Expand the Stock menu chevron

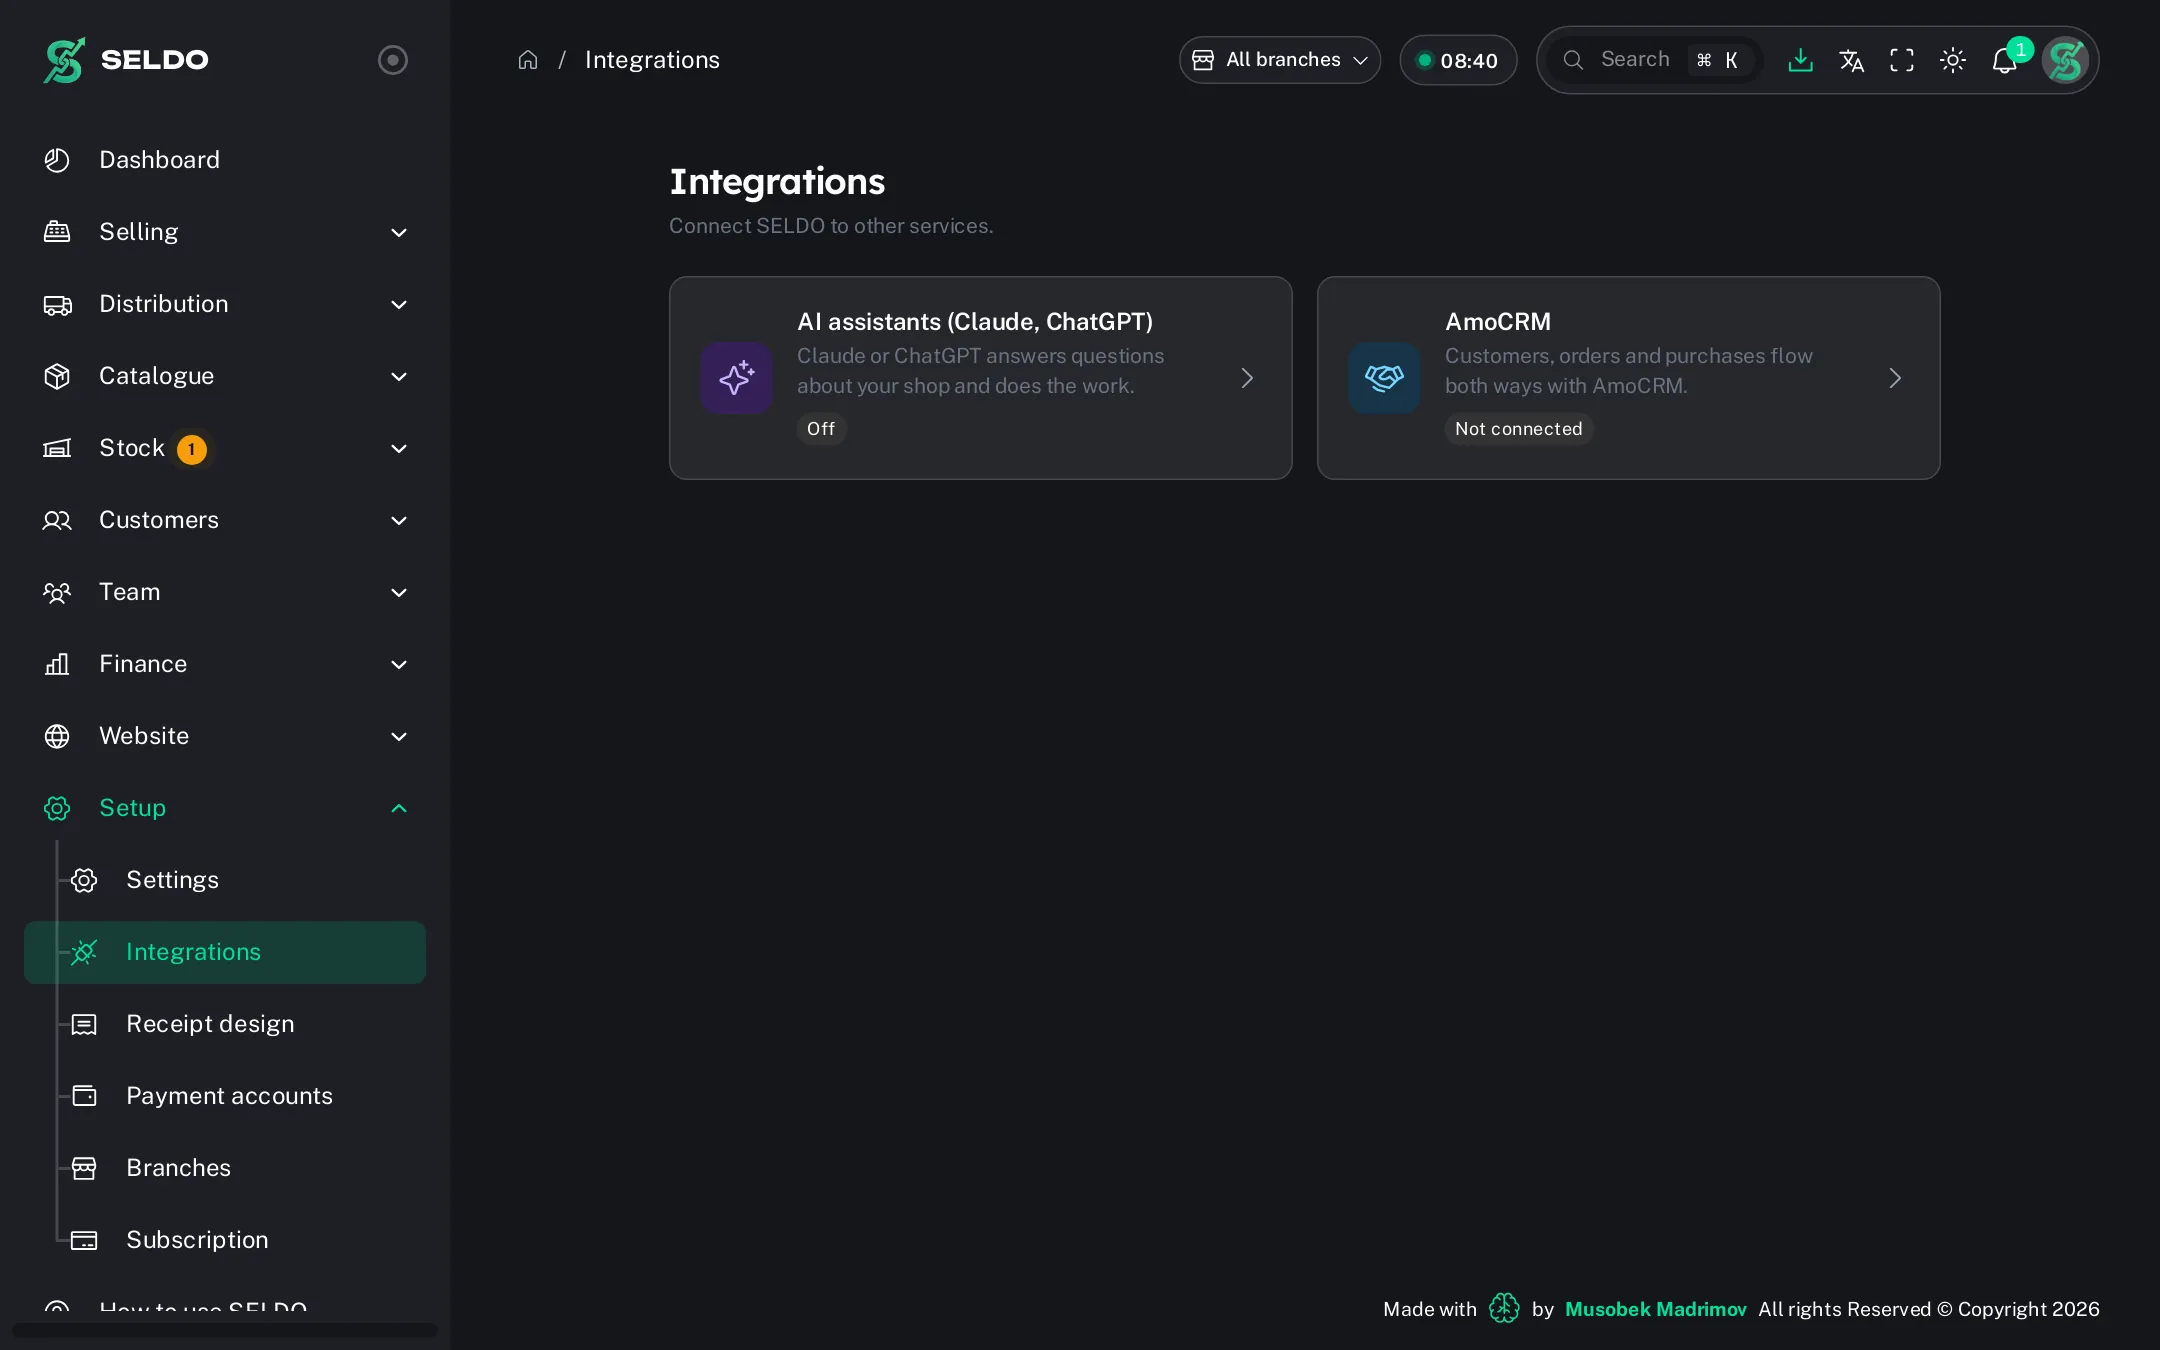coord(399,448)
